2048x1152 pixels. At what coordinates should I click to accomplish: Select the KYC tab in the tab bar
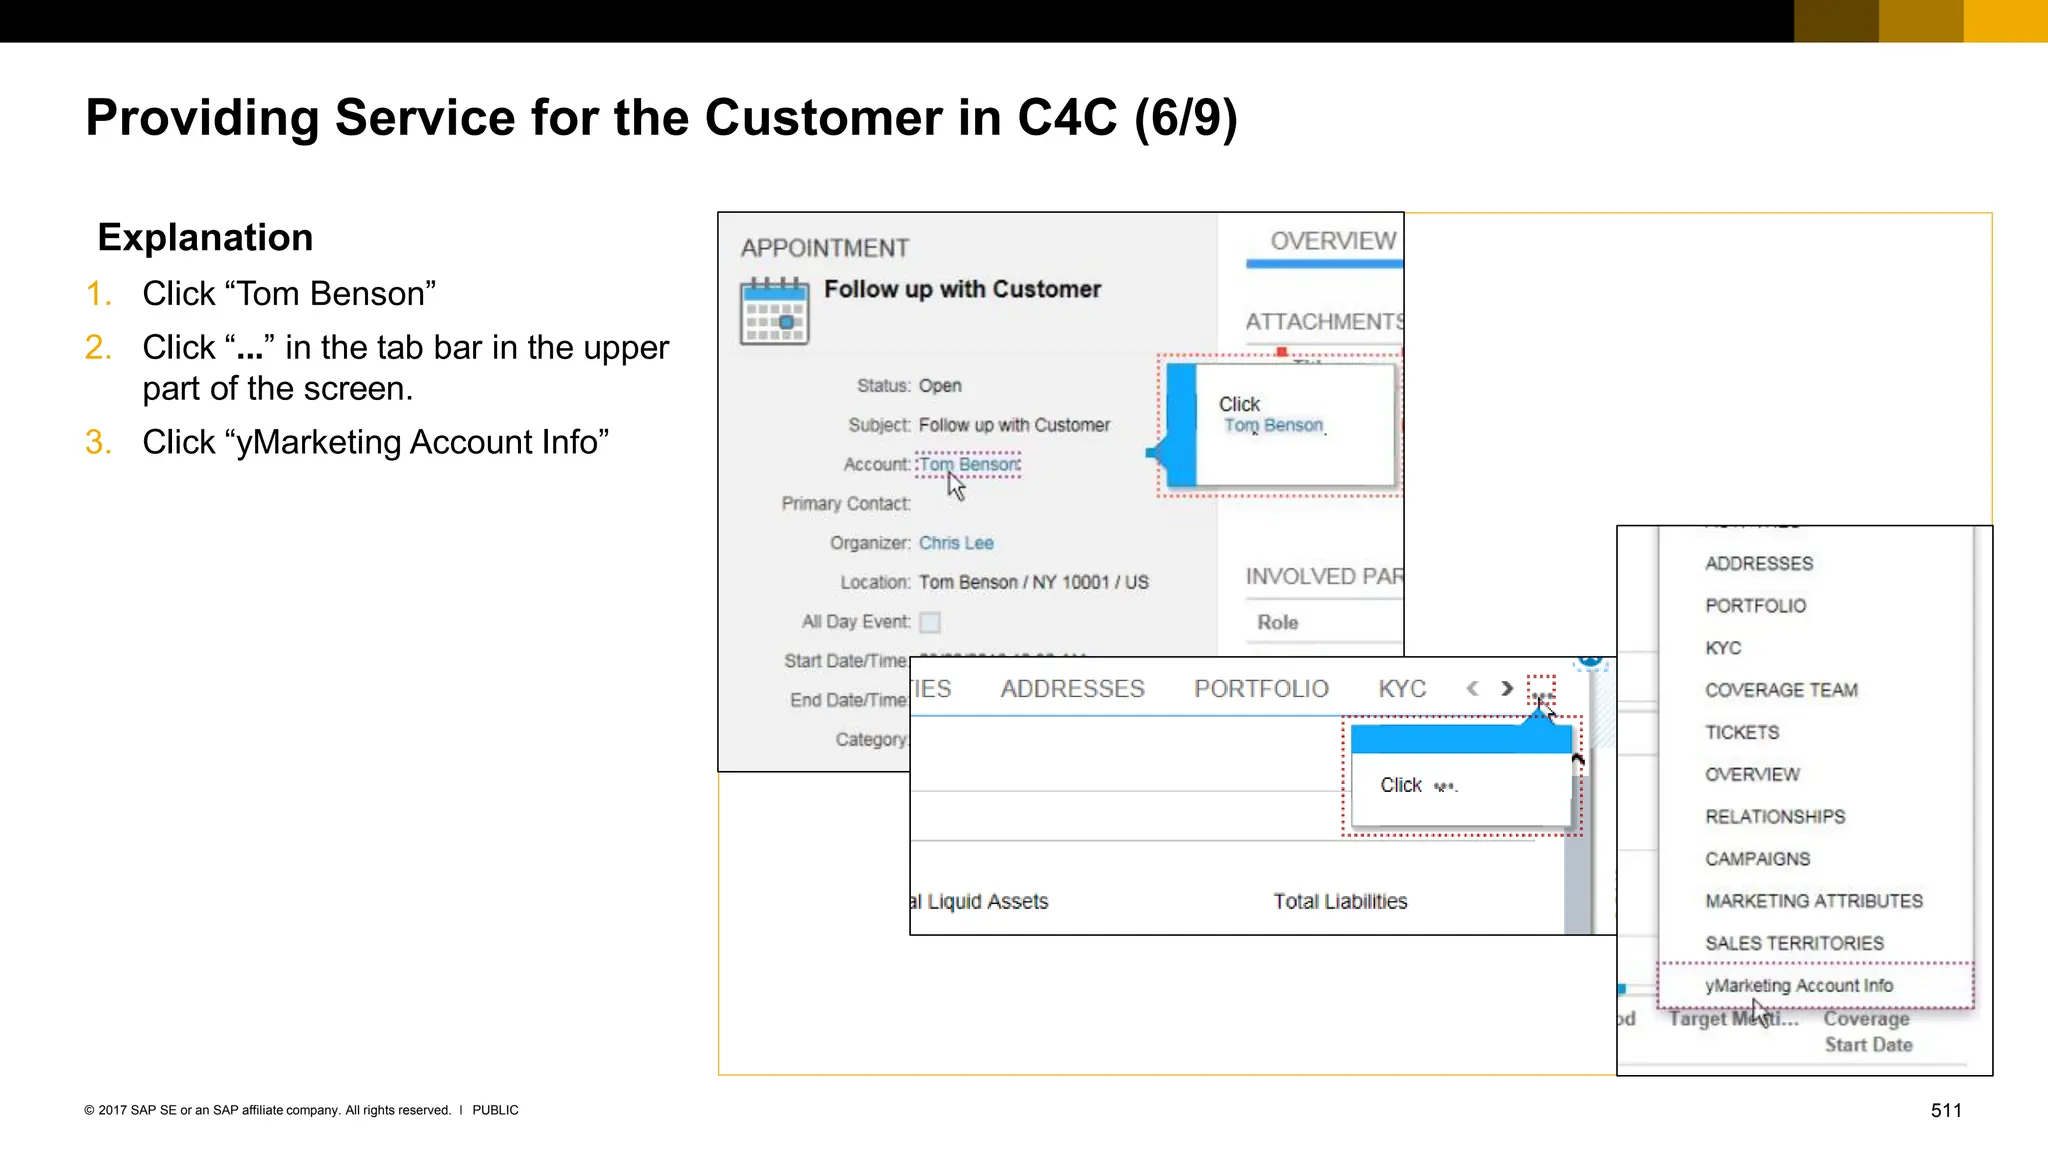(x=1402, y=689)
